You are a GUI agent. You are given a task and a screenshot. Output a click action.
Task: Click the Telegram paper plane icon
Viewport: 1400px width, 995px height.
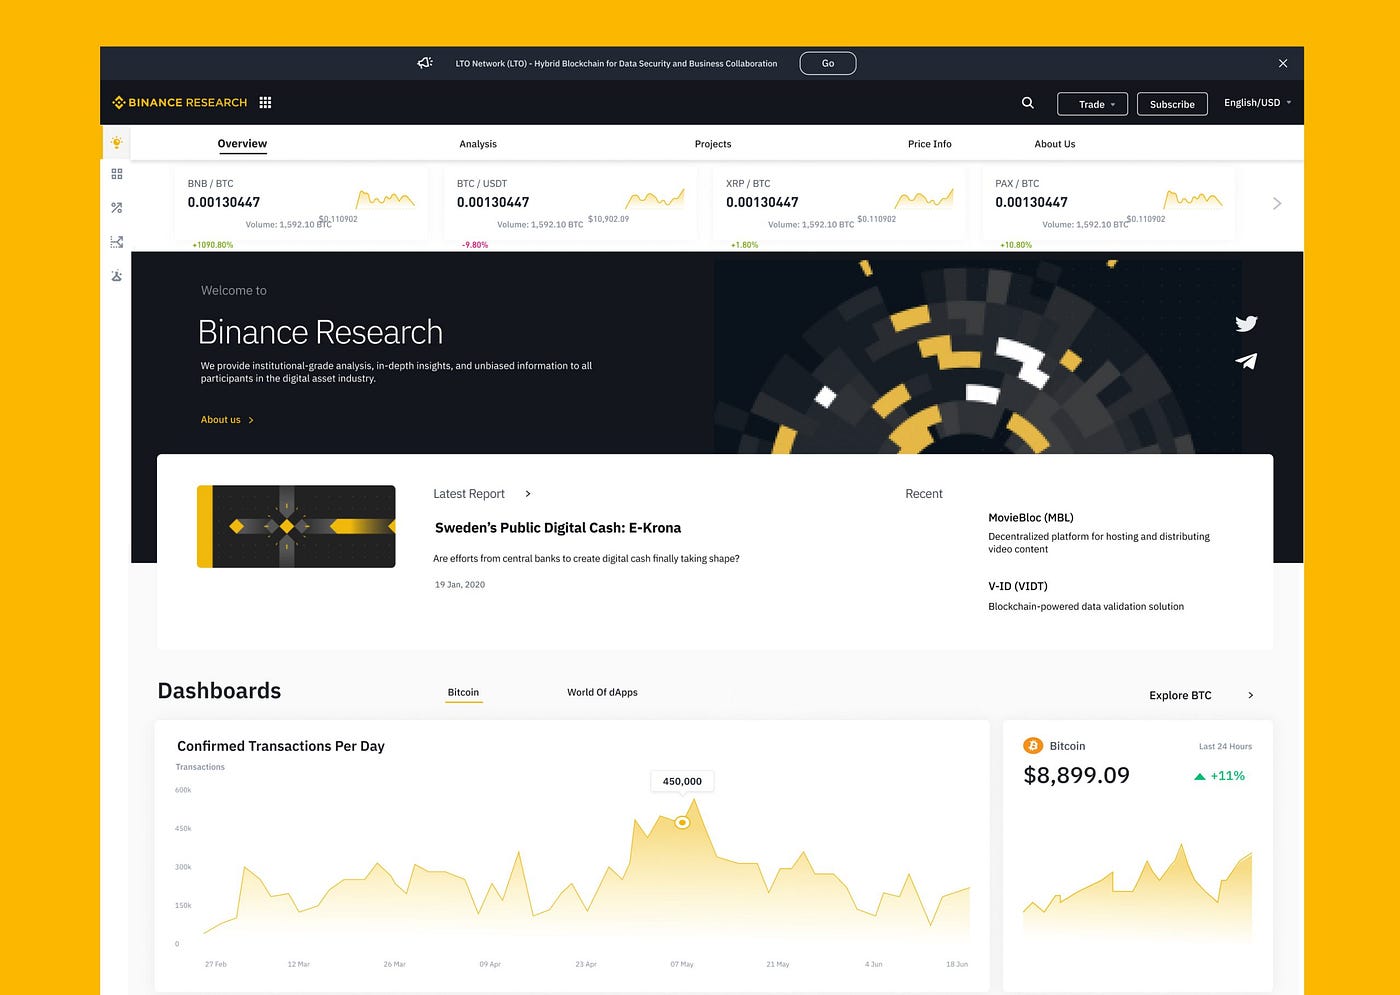pos(1246,361)
